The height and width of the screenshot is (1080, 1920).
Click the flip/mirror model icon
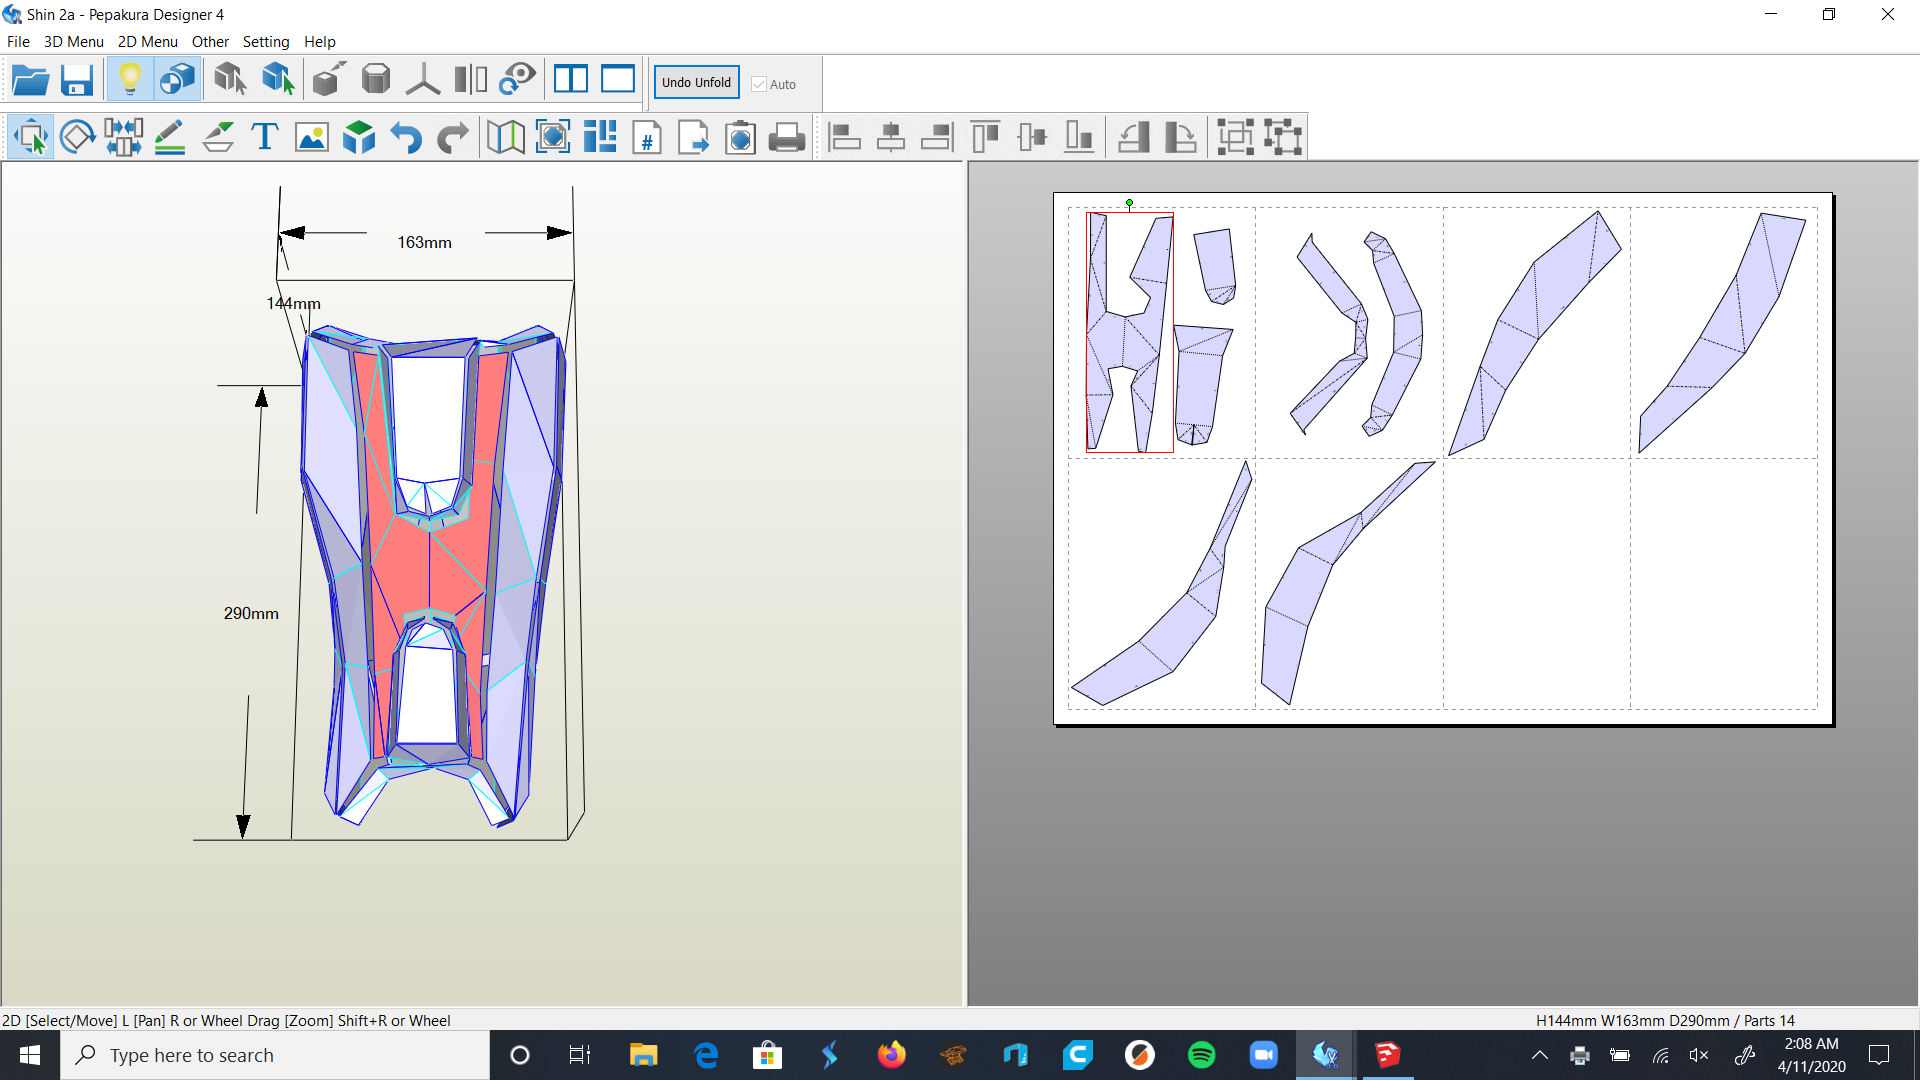[x=470, y=80]
